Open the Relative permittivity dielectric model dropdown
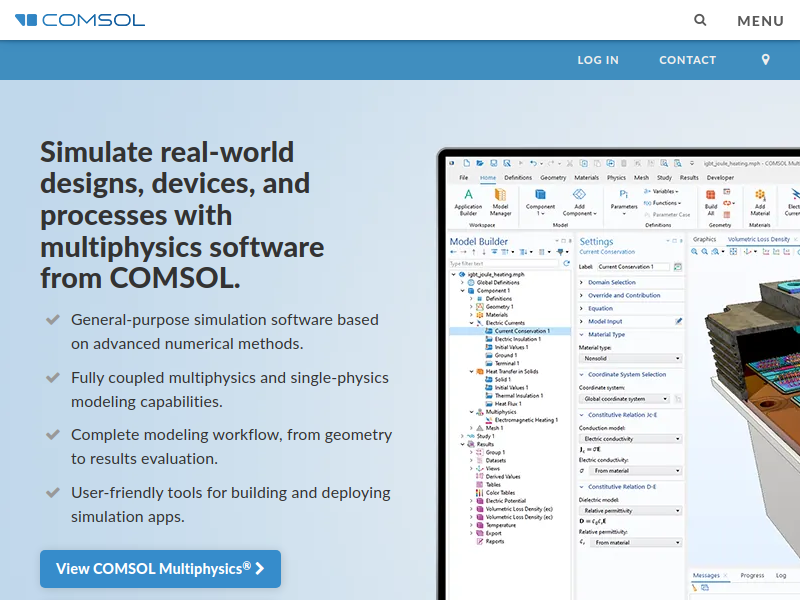This screenshot has height=600, width=800. tap(631, 511)
